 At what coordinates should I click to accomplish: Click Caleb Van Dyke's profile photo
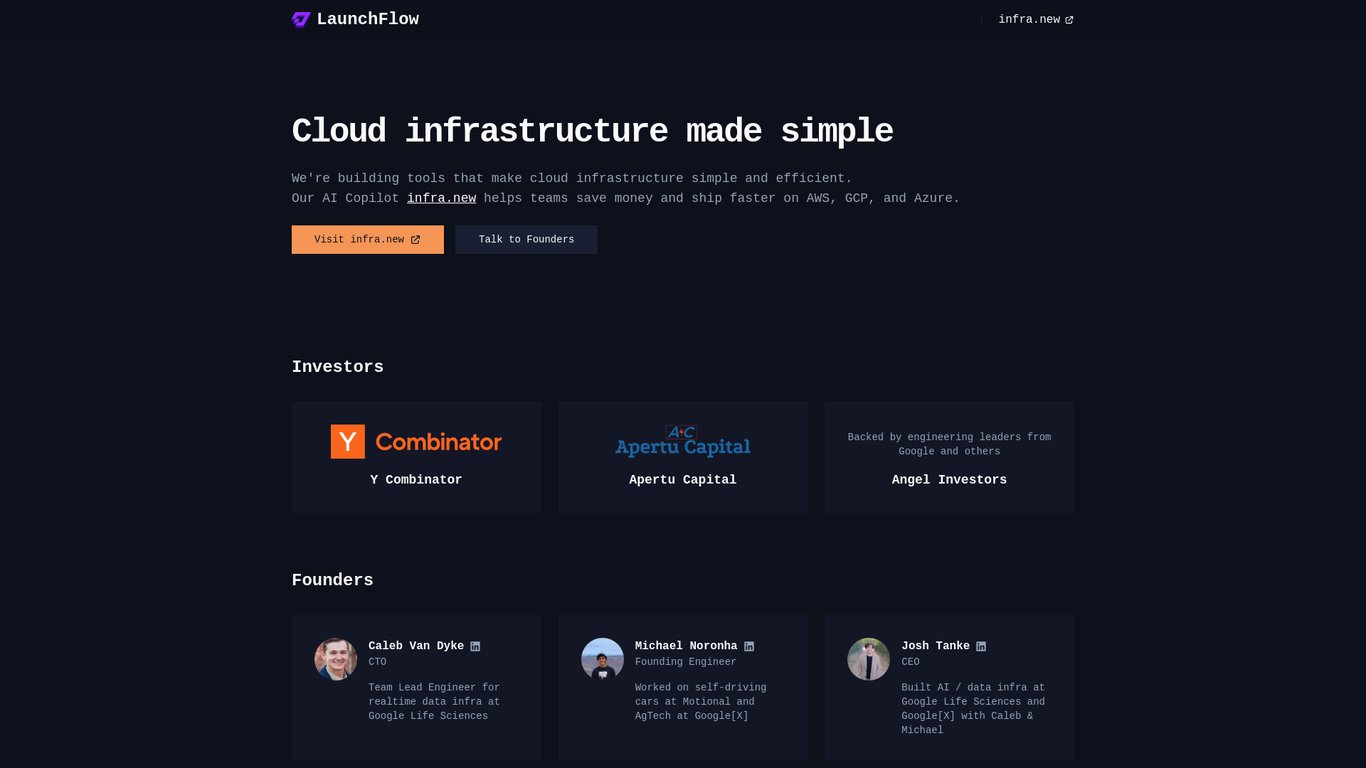336,659
